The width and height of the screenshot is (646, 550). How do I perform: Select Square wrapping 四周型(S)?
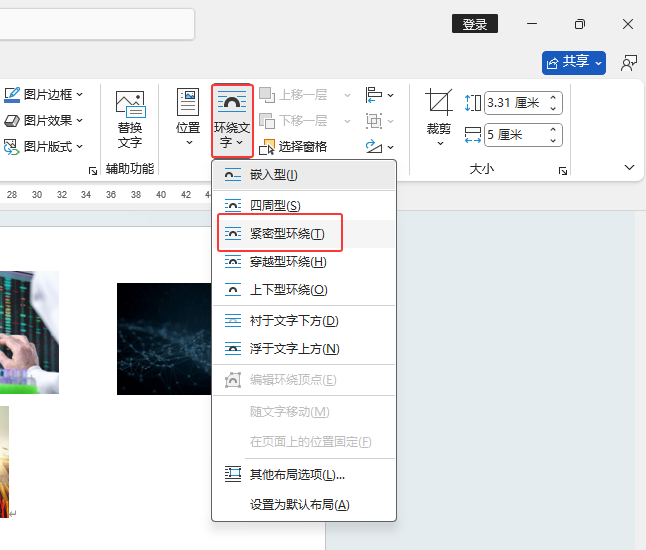(x=304, y=205)
